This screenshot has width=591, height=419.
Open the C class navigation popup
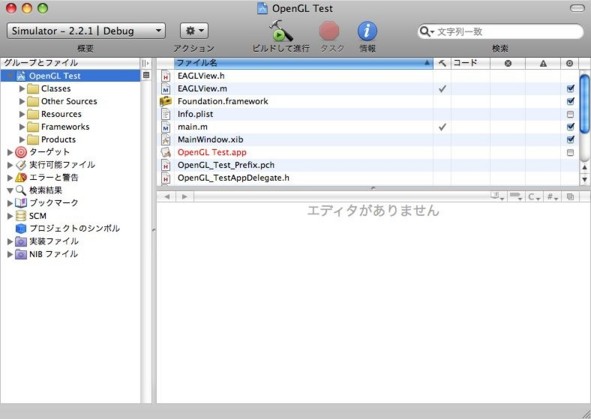tap(534, 197)
